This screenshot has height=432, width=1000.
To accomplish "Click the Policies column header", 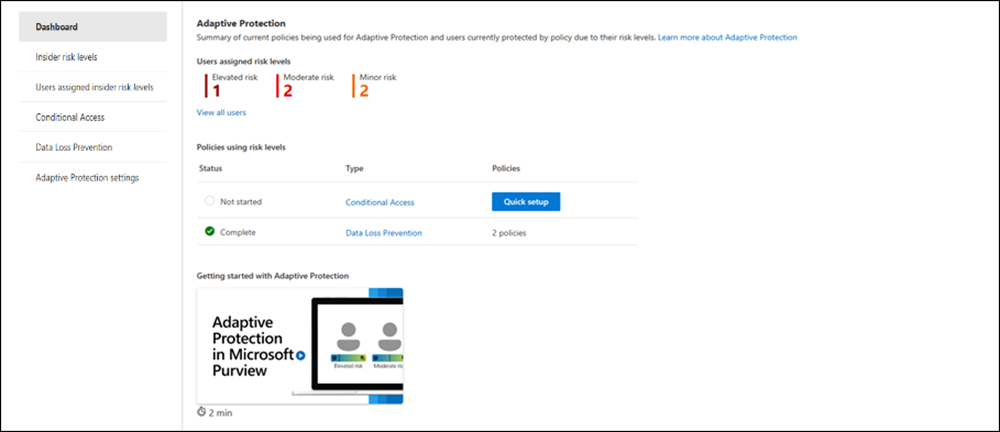I will point(506,168).
